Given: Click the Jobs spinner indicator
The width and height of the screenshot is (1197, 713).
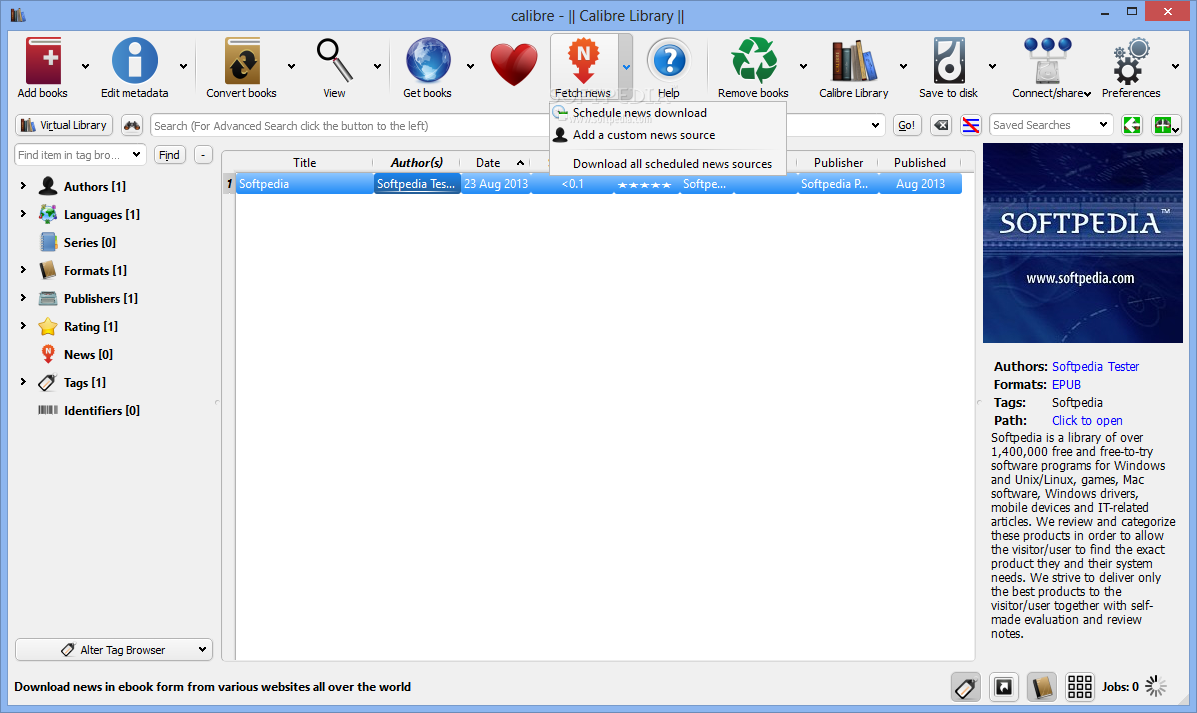Looking at the screenshot, I should (x=1155, y=686).
